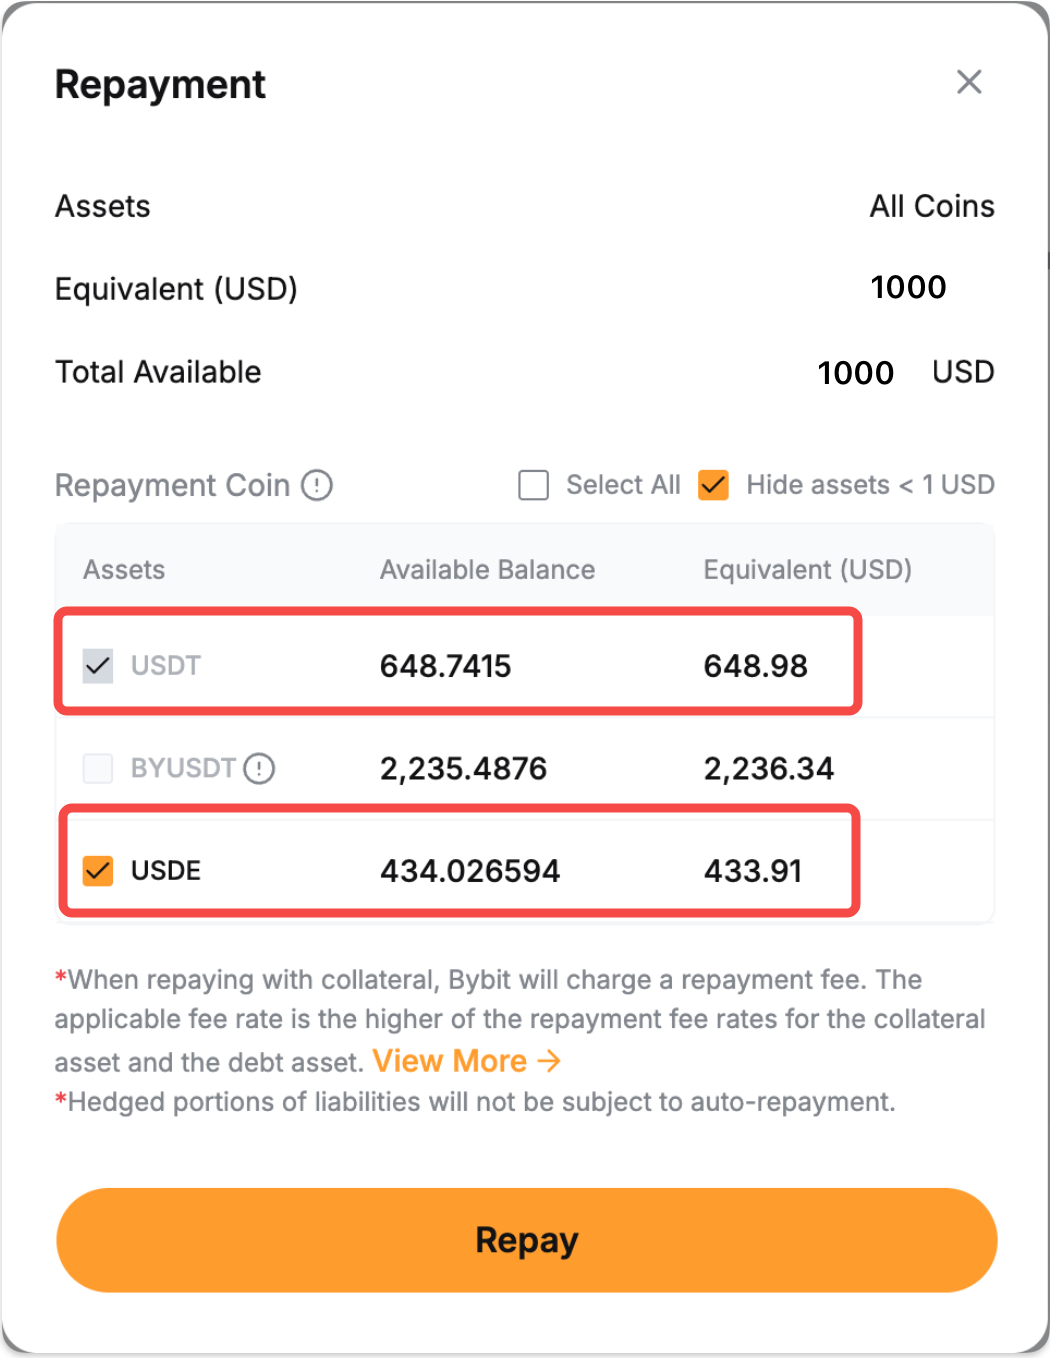Tick the BYUSDT row checkbox
The width and height of the screenshot is (1050, 1358).
pos(98,768)
